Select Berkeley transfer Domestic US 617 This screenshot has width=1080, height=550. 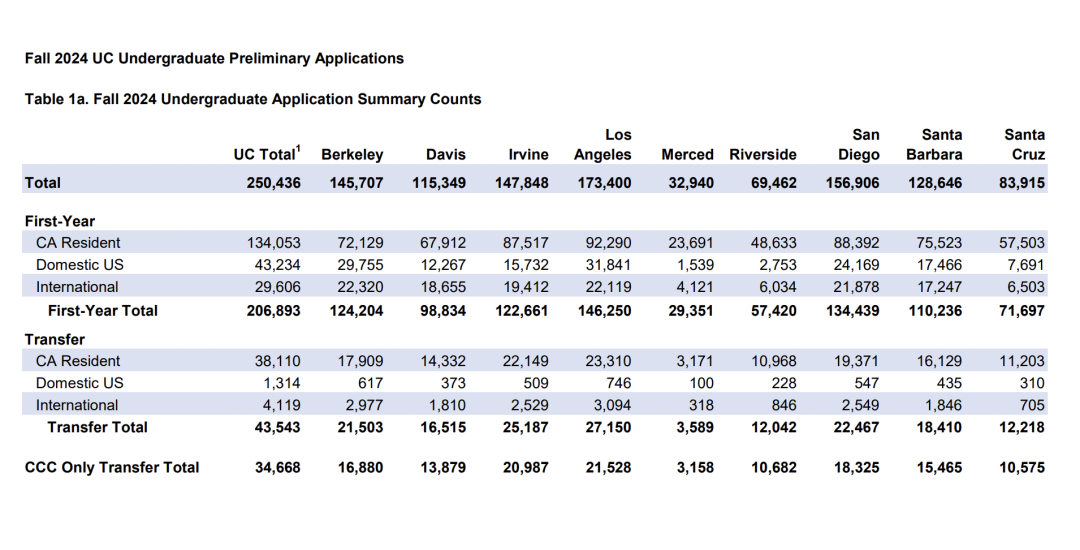tap(370, 383)
